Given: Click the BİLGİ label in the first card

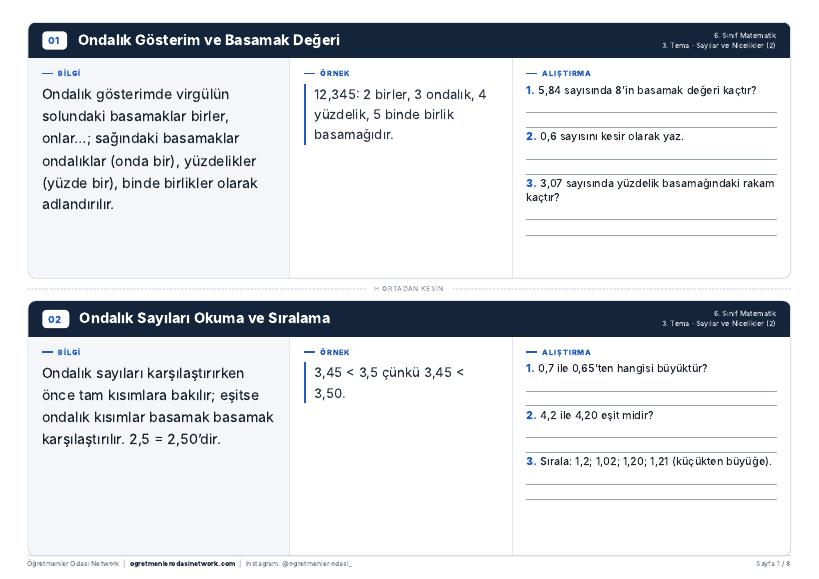Looking at the screenshot, I should [68, 74].
